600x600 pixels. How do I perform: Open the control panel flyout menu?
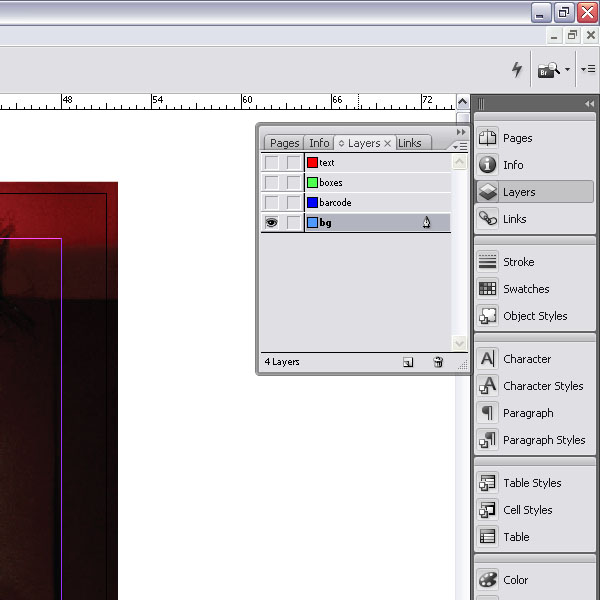pyautogui.click(x=588, y=69)
